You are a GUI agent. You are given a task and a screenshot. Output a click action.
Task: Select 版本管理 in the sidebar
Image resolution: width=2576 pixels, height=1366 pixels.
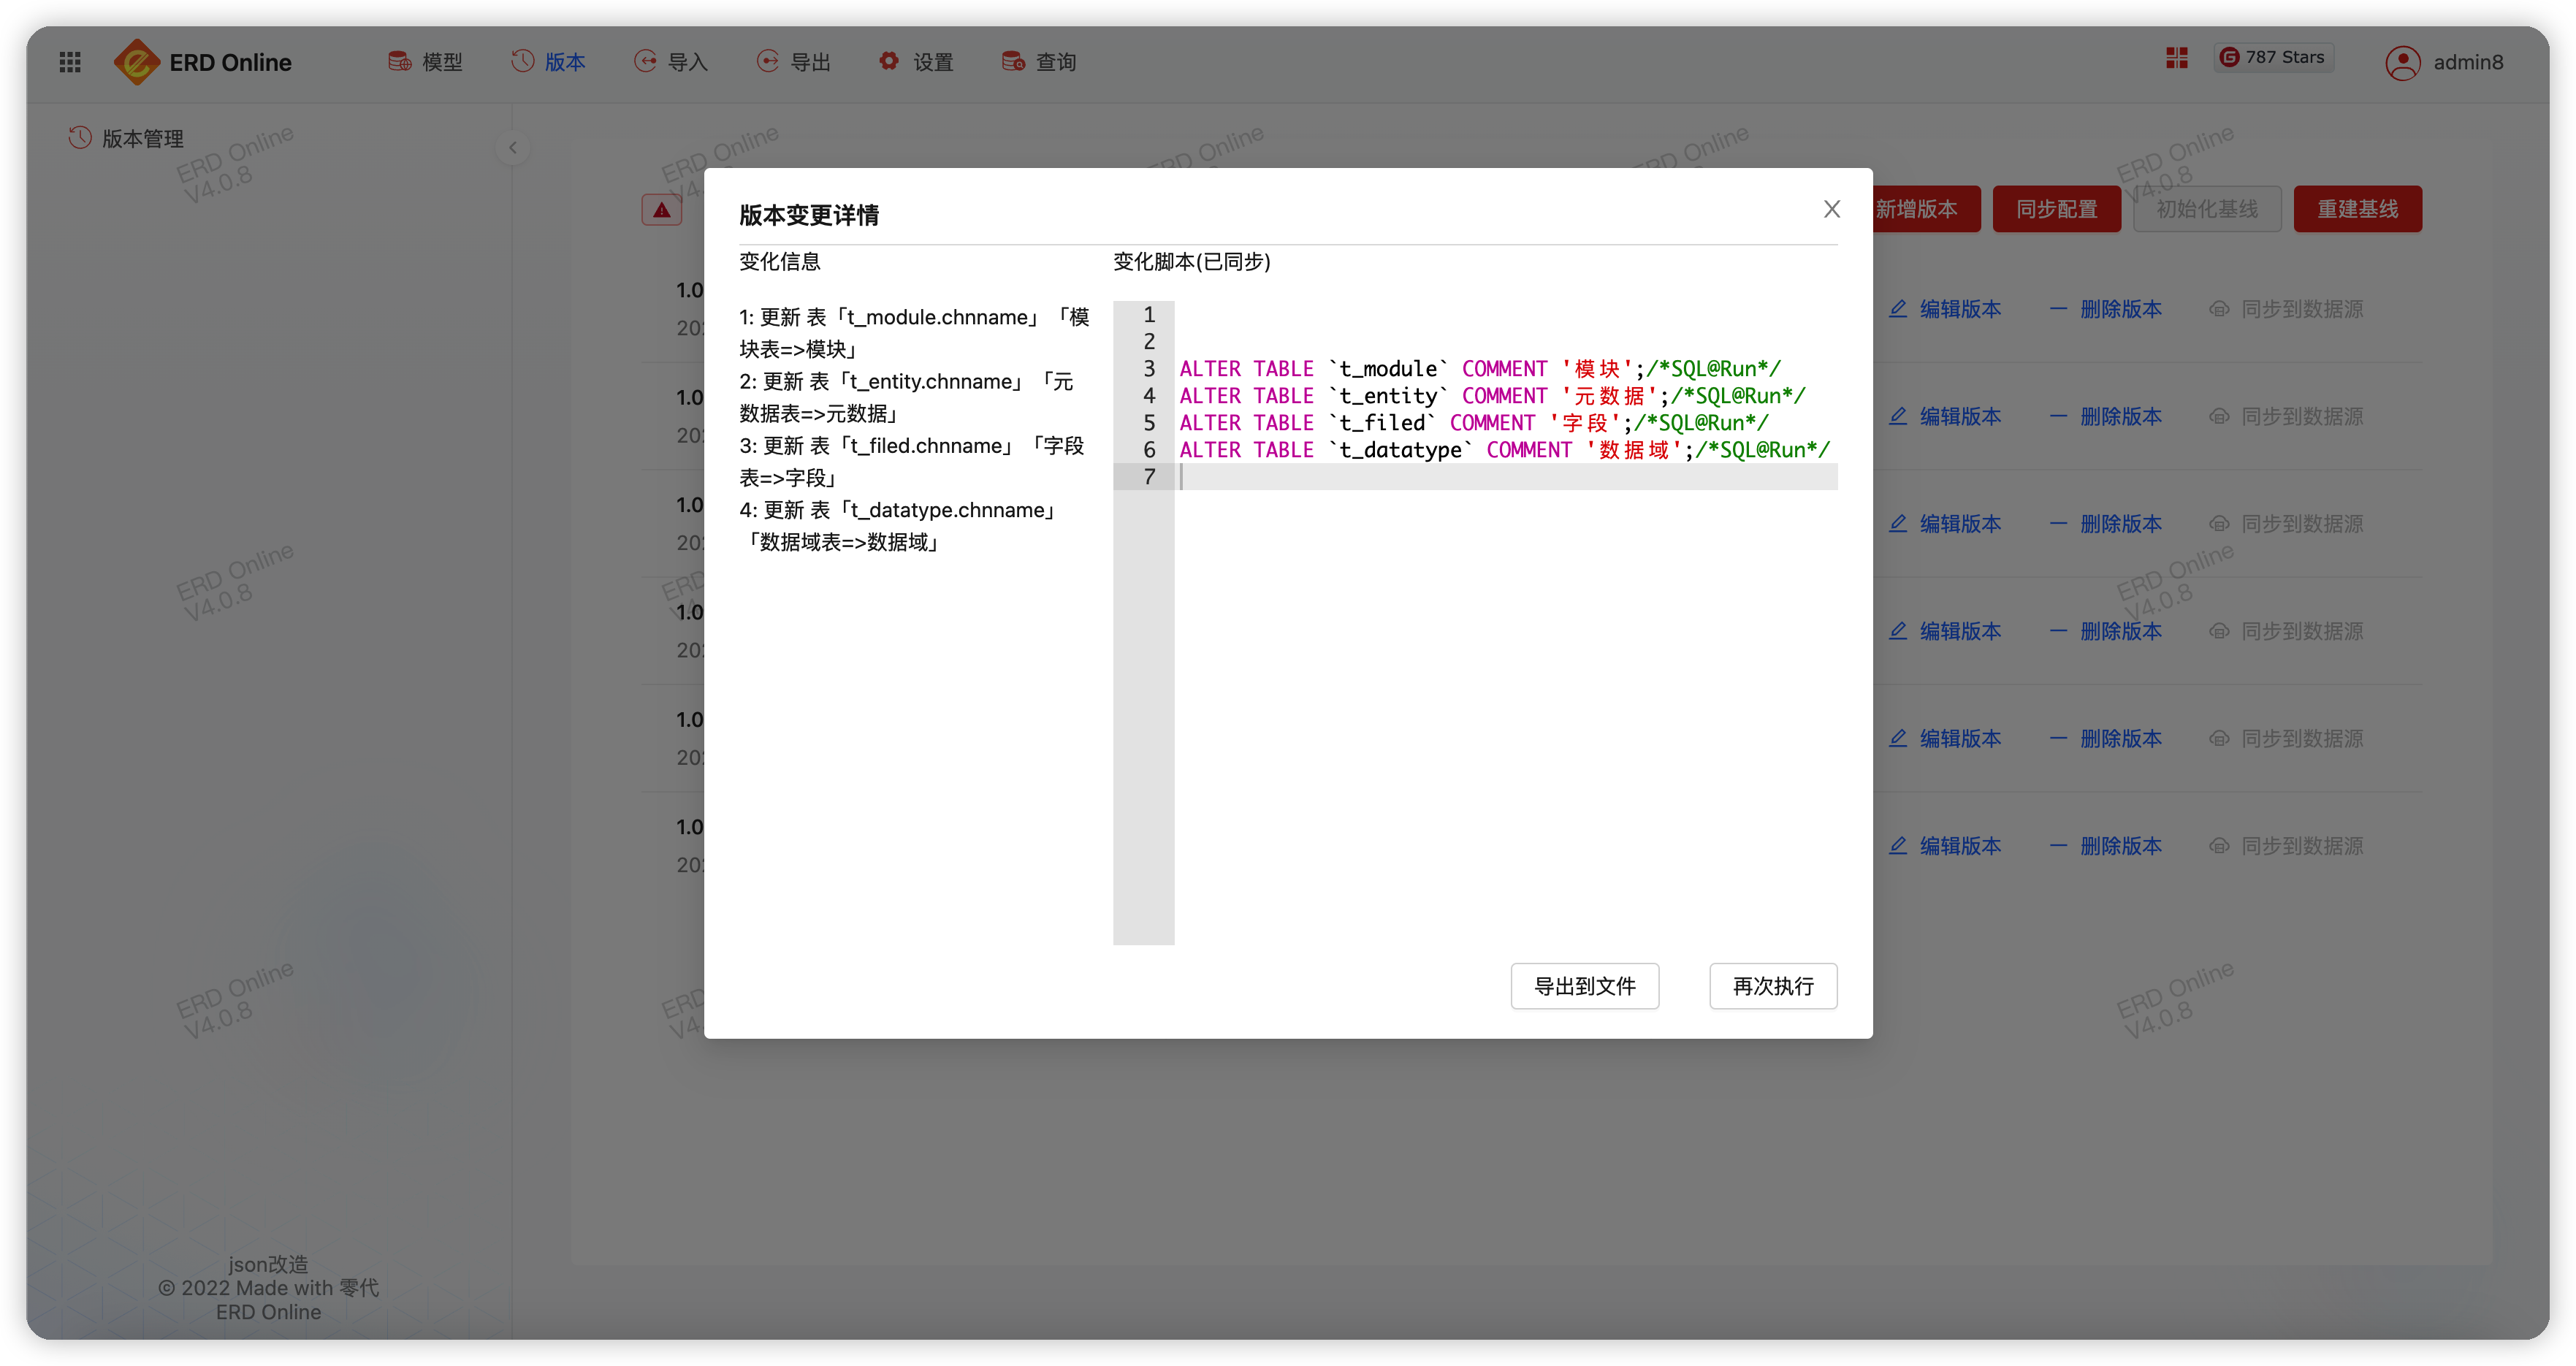pyautogui.click(x=126, y=139)
